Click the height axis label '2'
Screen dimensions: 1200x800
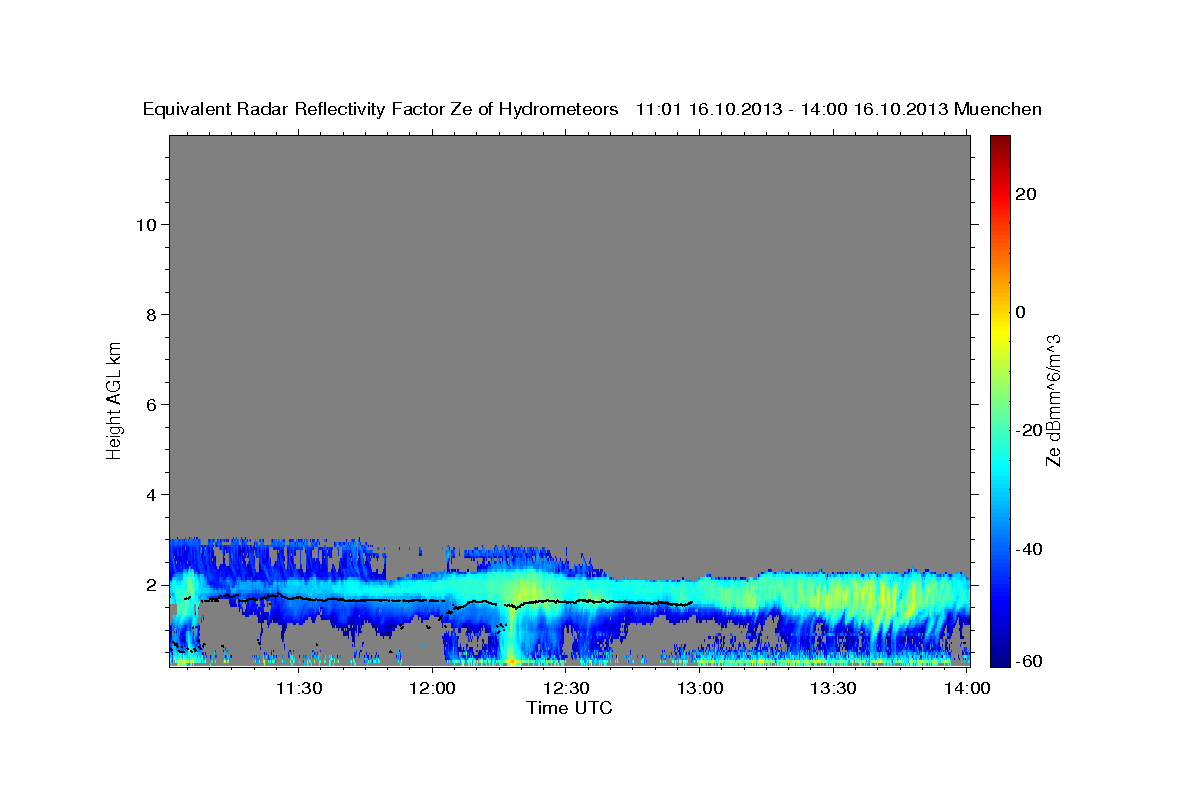pos(152,584)
